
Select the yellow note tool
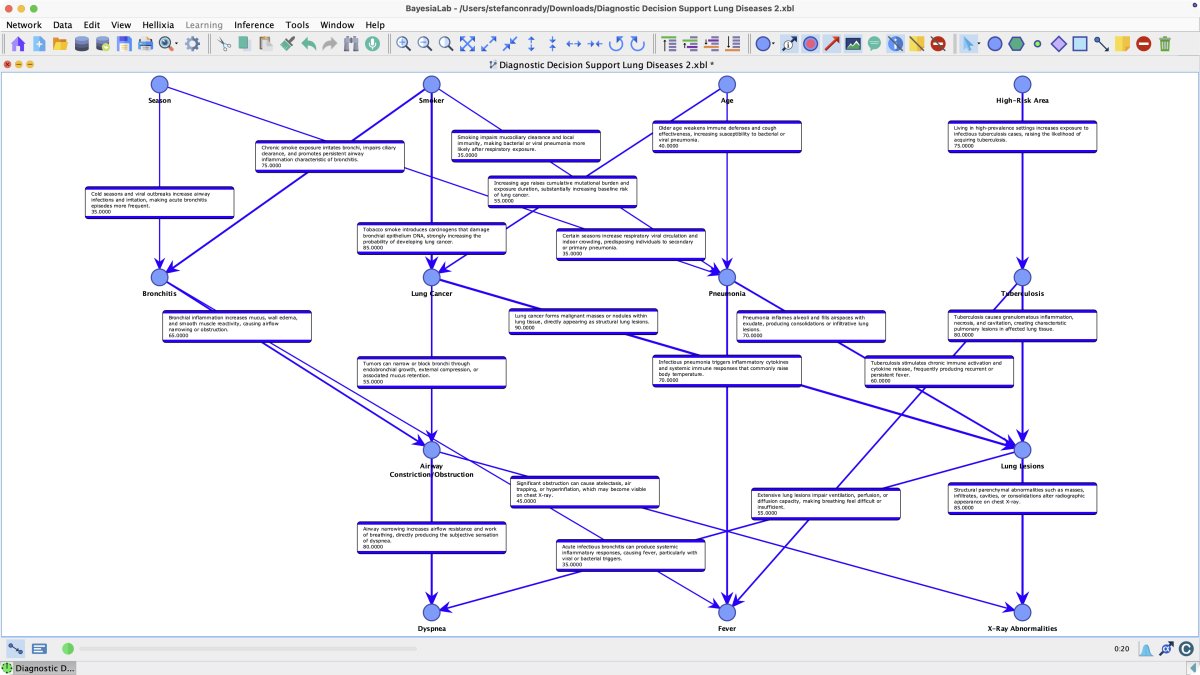point(1122,44)
